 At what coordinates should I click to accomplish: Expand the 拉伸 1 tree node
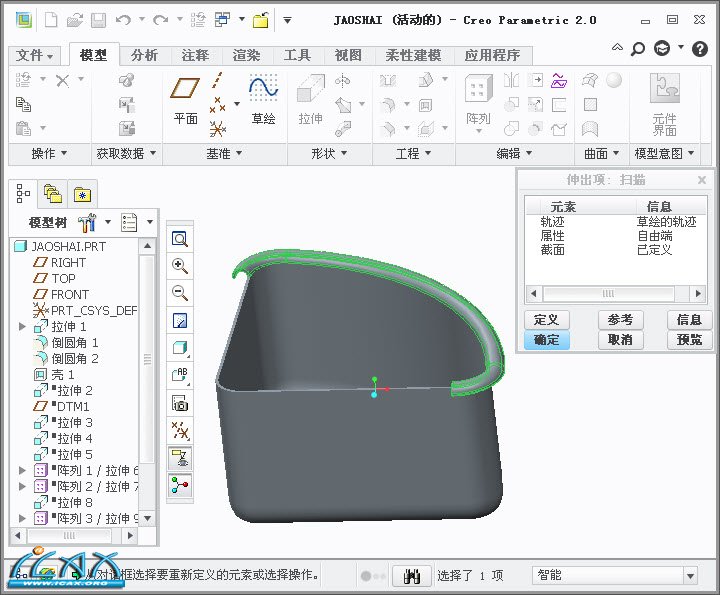[23, 327]
